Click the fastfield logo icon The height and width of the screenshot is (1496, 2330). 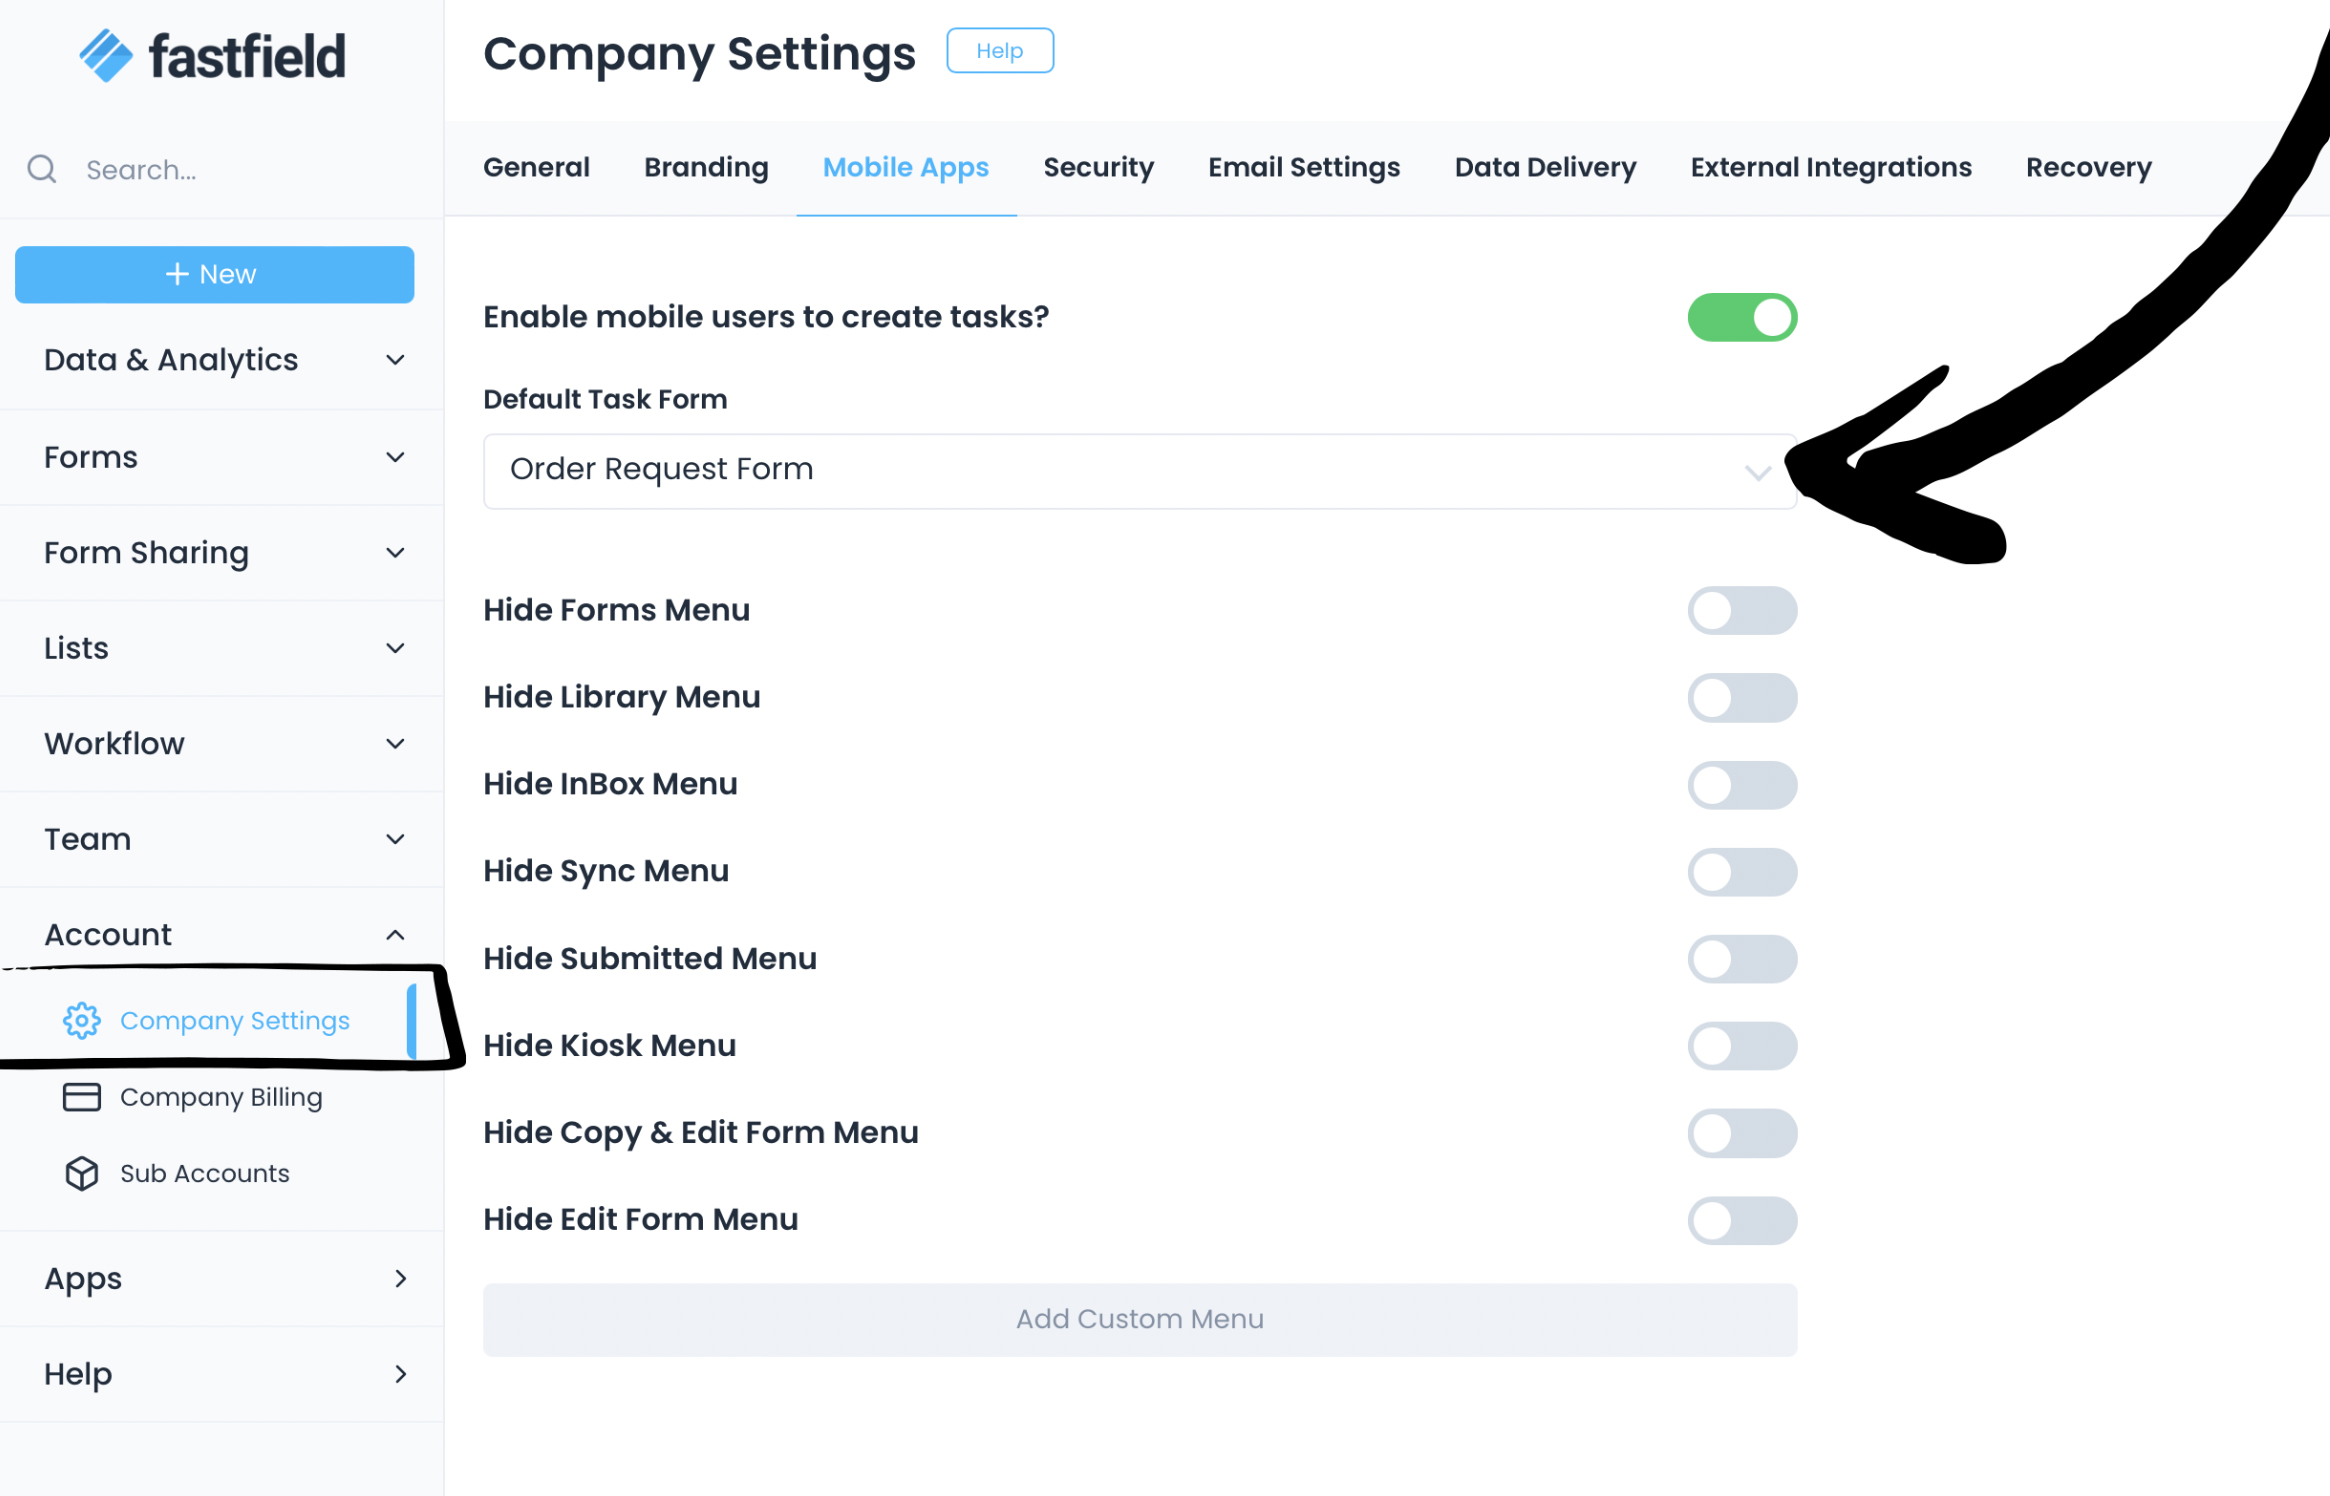pos(106,55)
